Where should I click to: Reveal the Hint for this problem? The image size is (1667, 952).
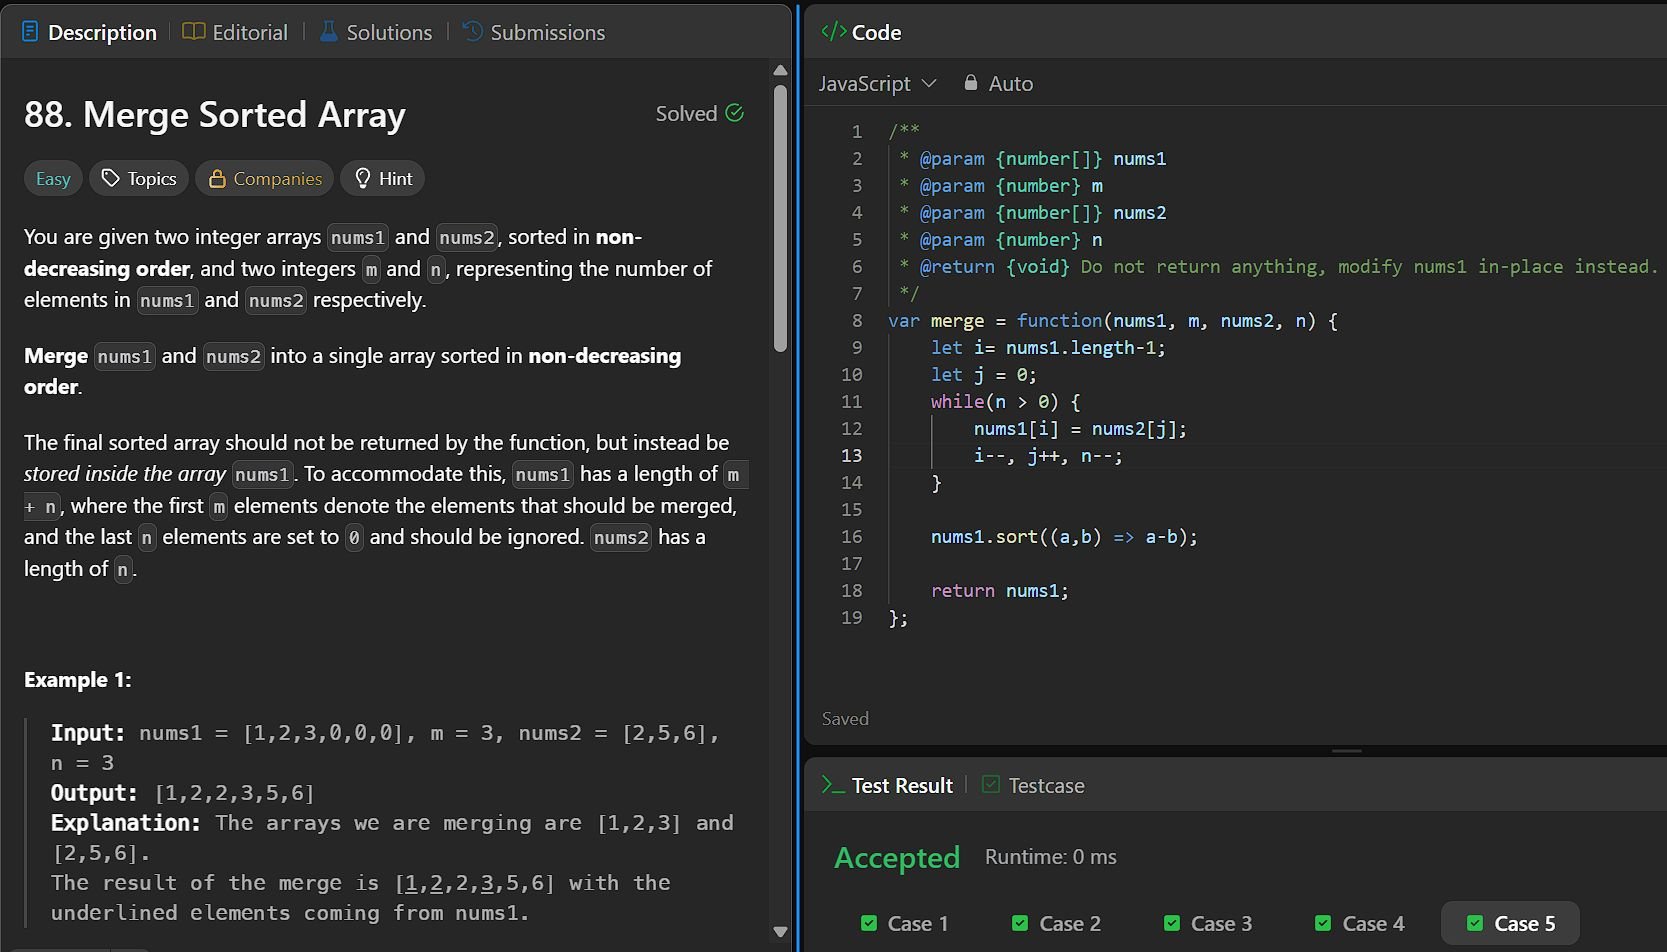point(383,178)
